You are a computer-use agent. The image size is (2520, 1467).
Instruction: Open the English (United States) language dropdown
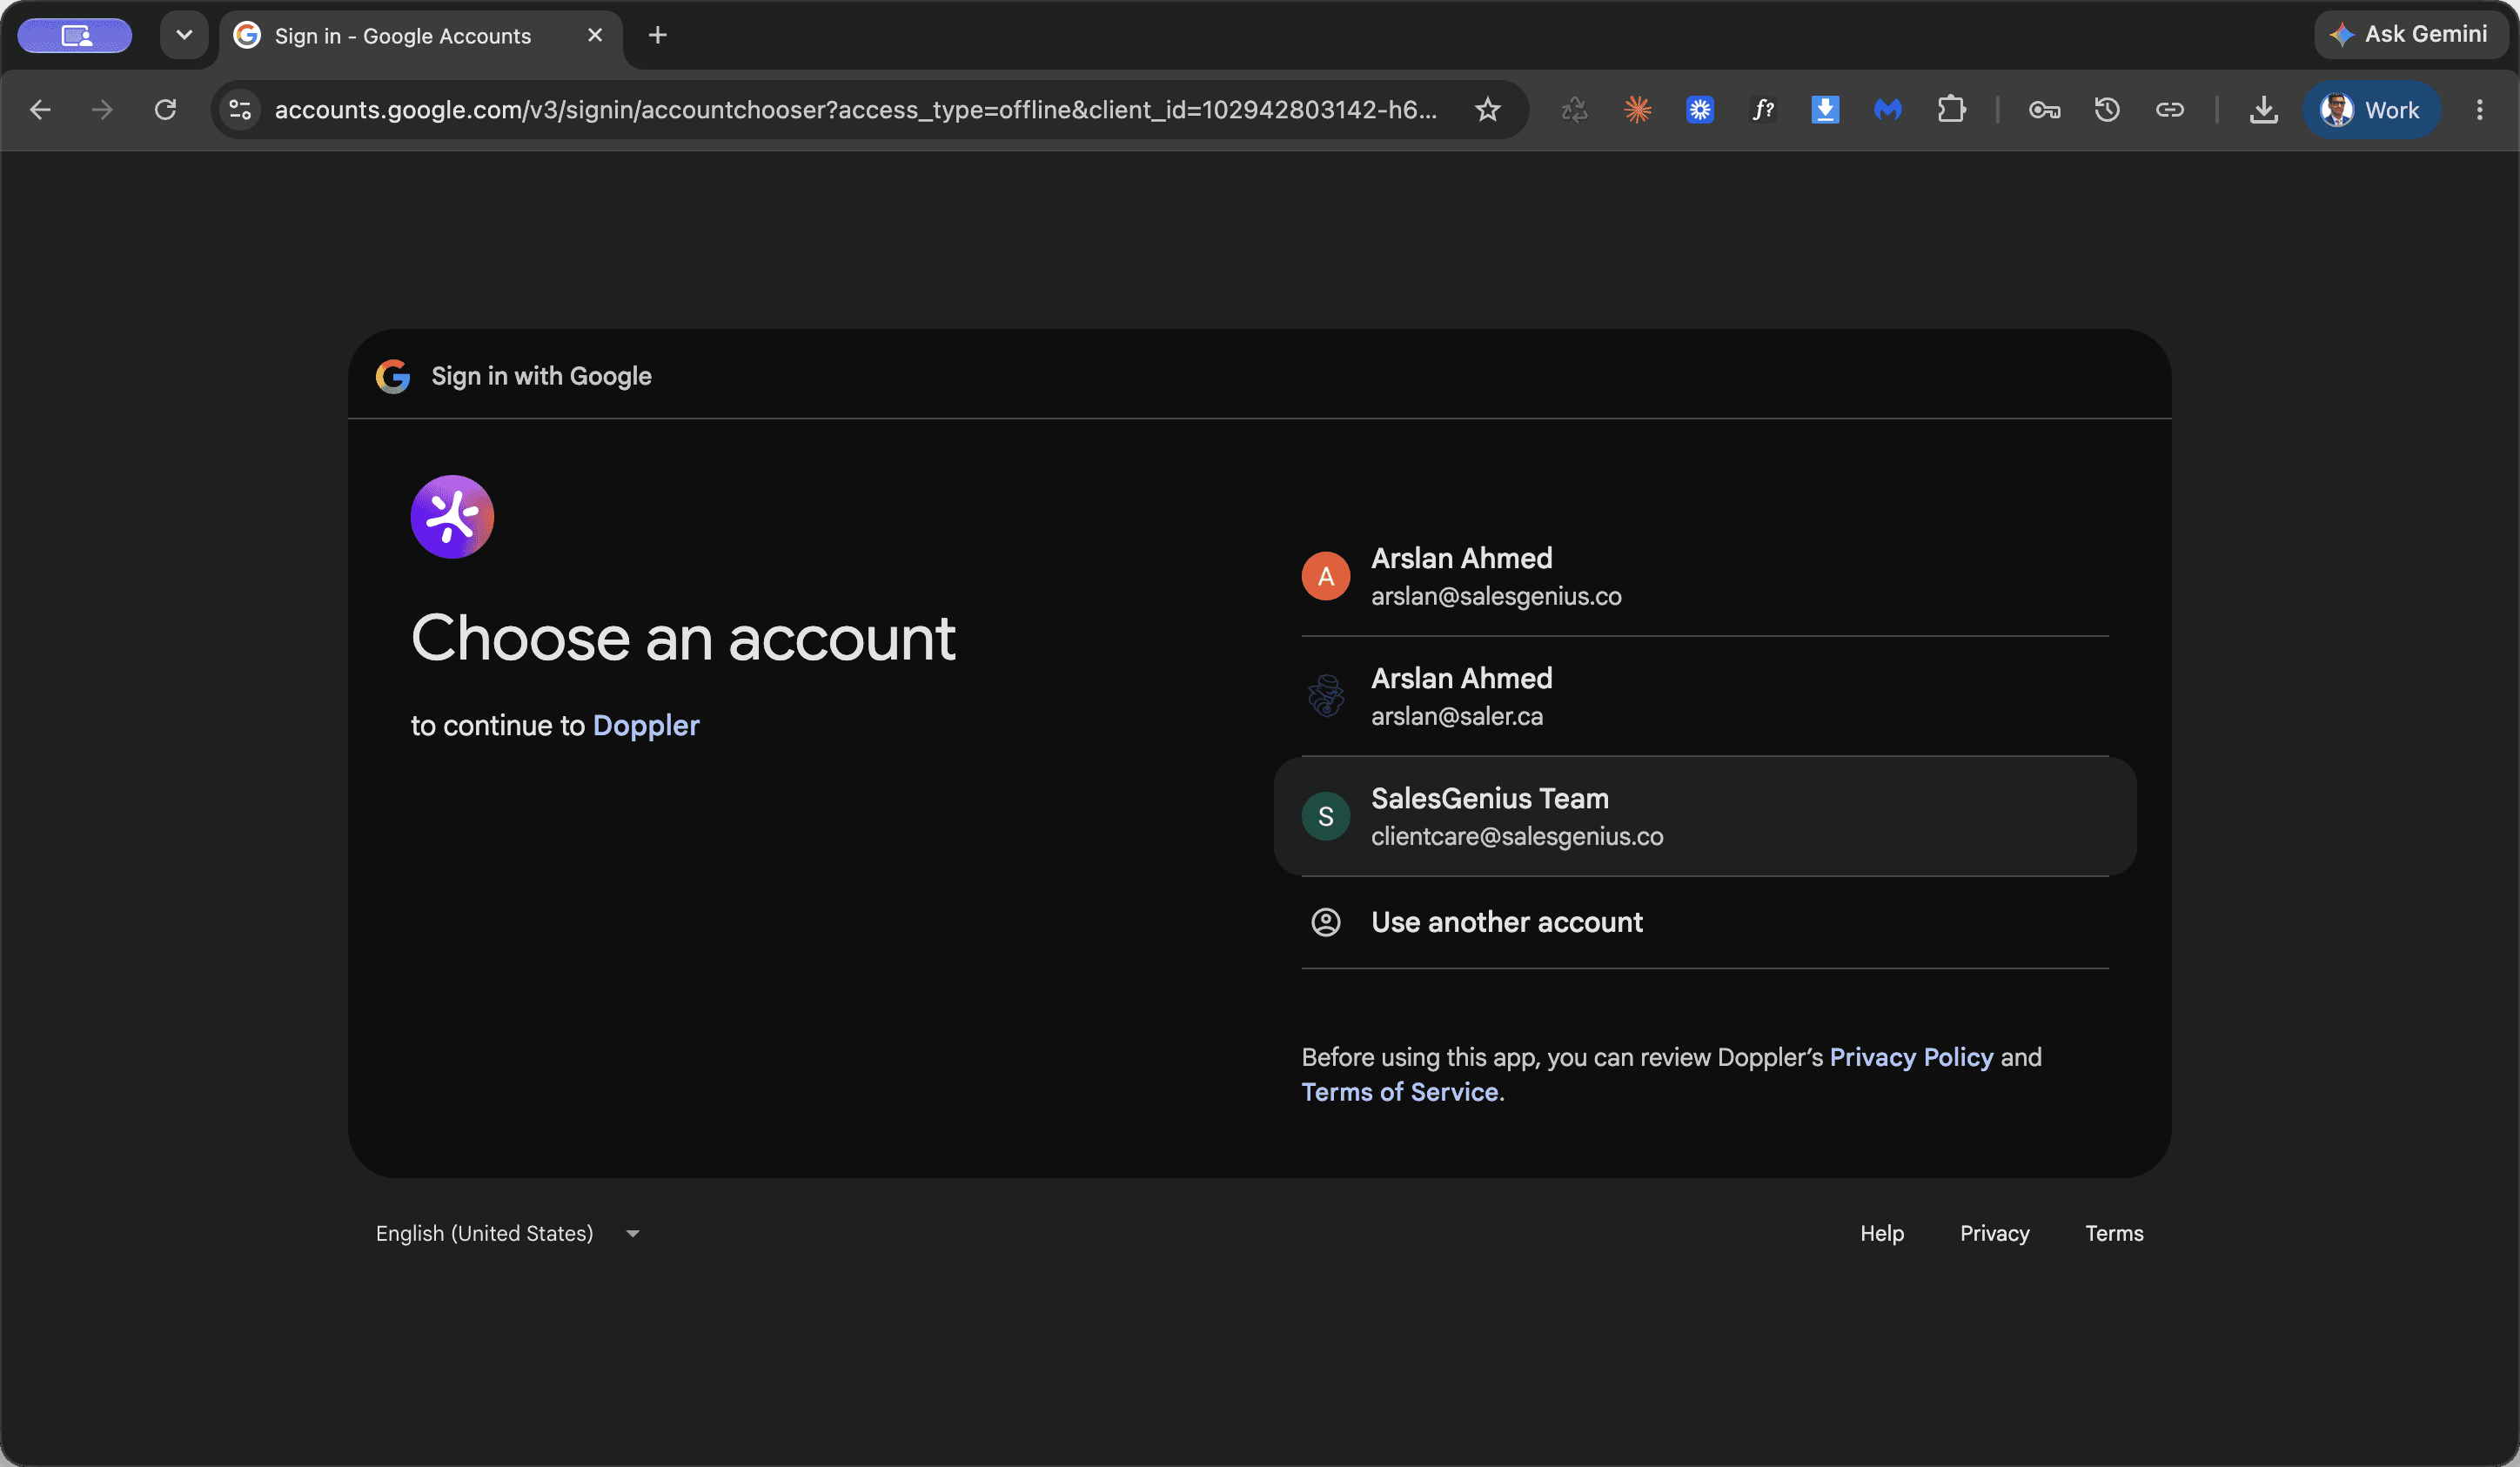[x=508, y=1234]
